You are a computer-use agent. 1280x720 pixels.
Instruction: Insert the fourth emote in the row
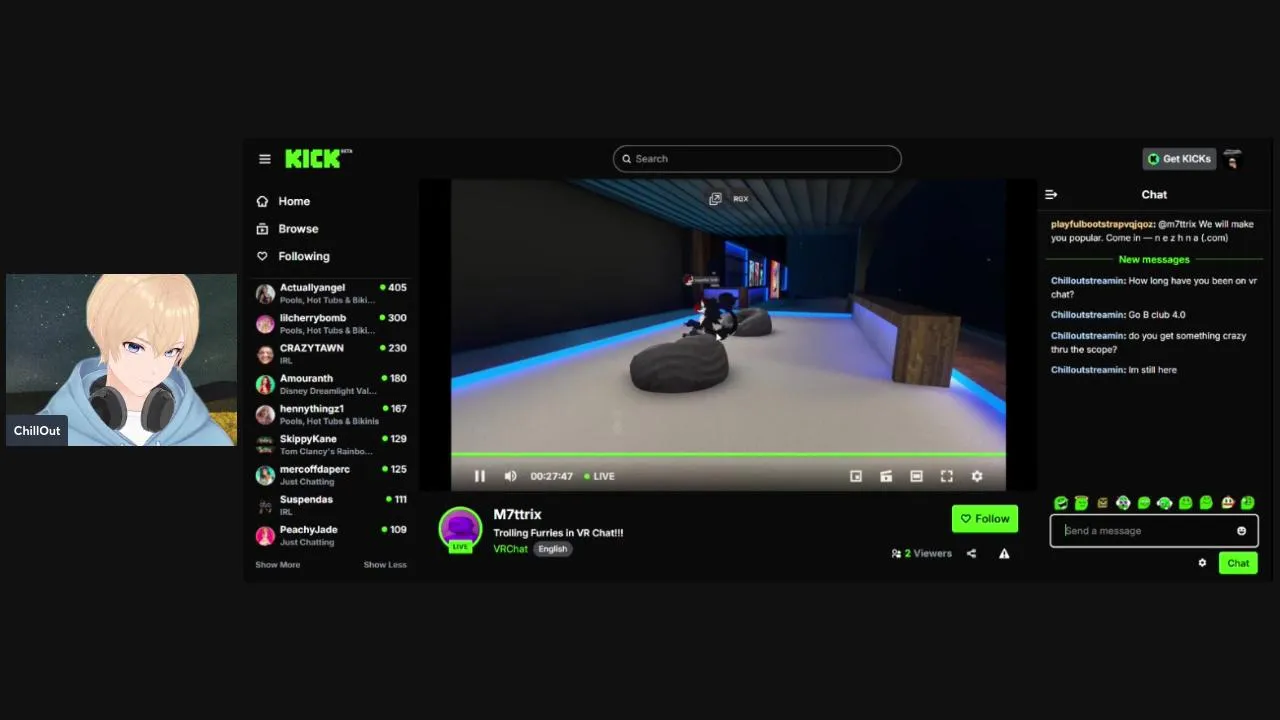[1123, 503]
